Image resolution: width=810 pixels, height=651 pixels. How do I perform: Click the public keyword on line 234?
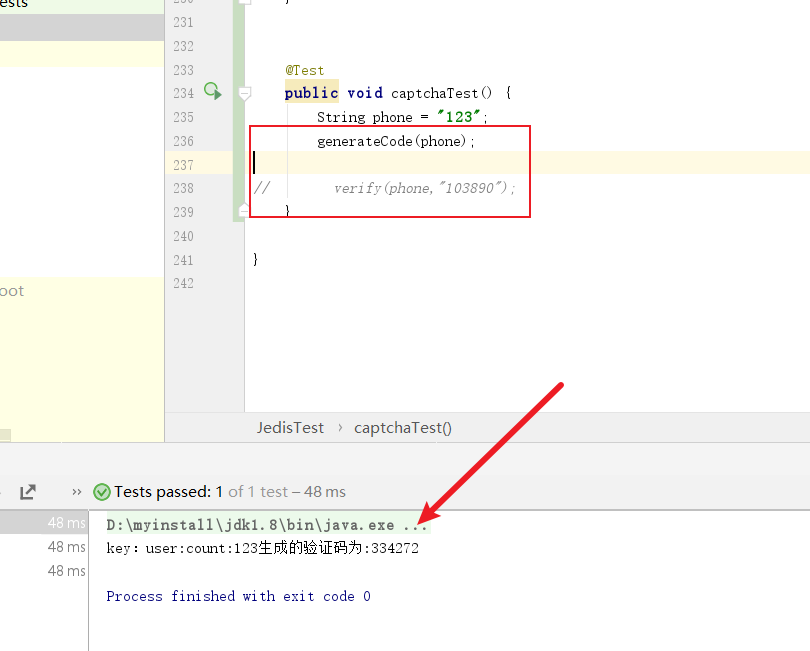point(311,93)
